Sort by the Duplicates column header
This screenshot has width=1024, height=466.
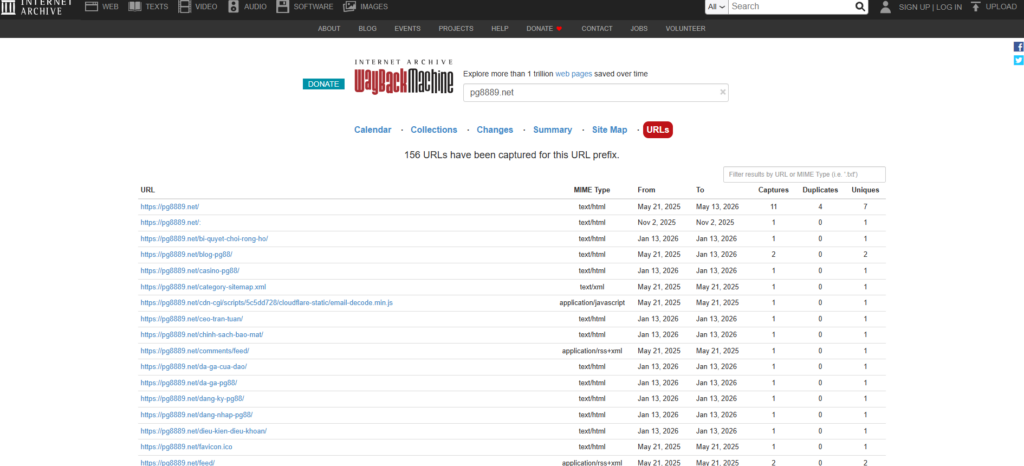pyautogui.click(x=820, y=190)
